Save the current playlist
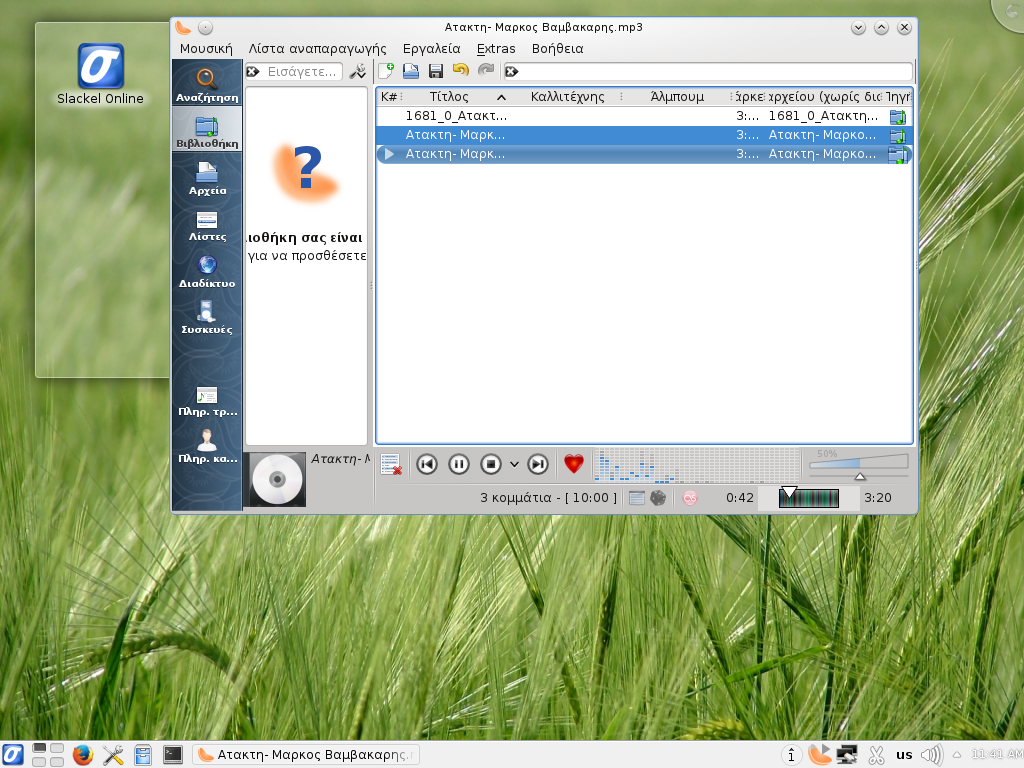The width and height of the screenshot is (1024, 768). (436, 71)
